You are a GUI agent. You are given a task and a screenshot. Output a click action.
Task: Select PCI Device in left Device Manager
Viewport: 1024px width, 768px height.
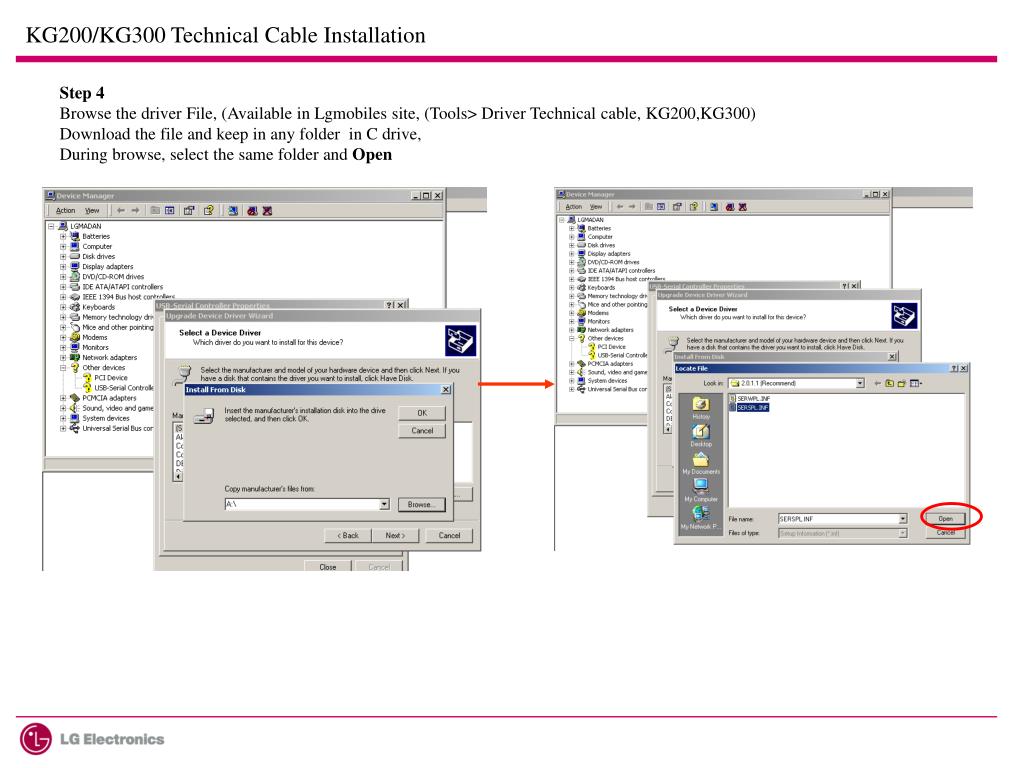pyautogui.click(x=110, y=377)
